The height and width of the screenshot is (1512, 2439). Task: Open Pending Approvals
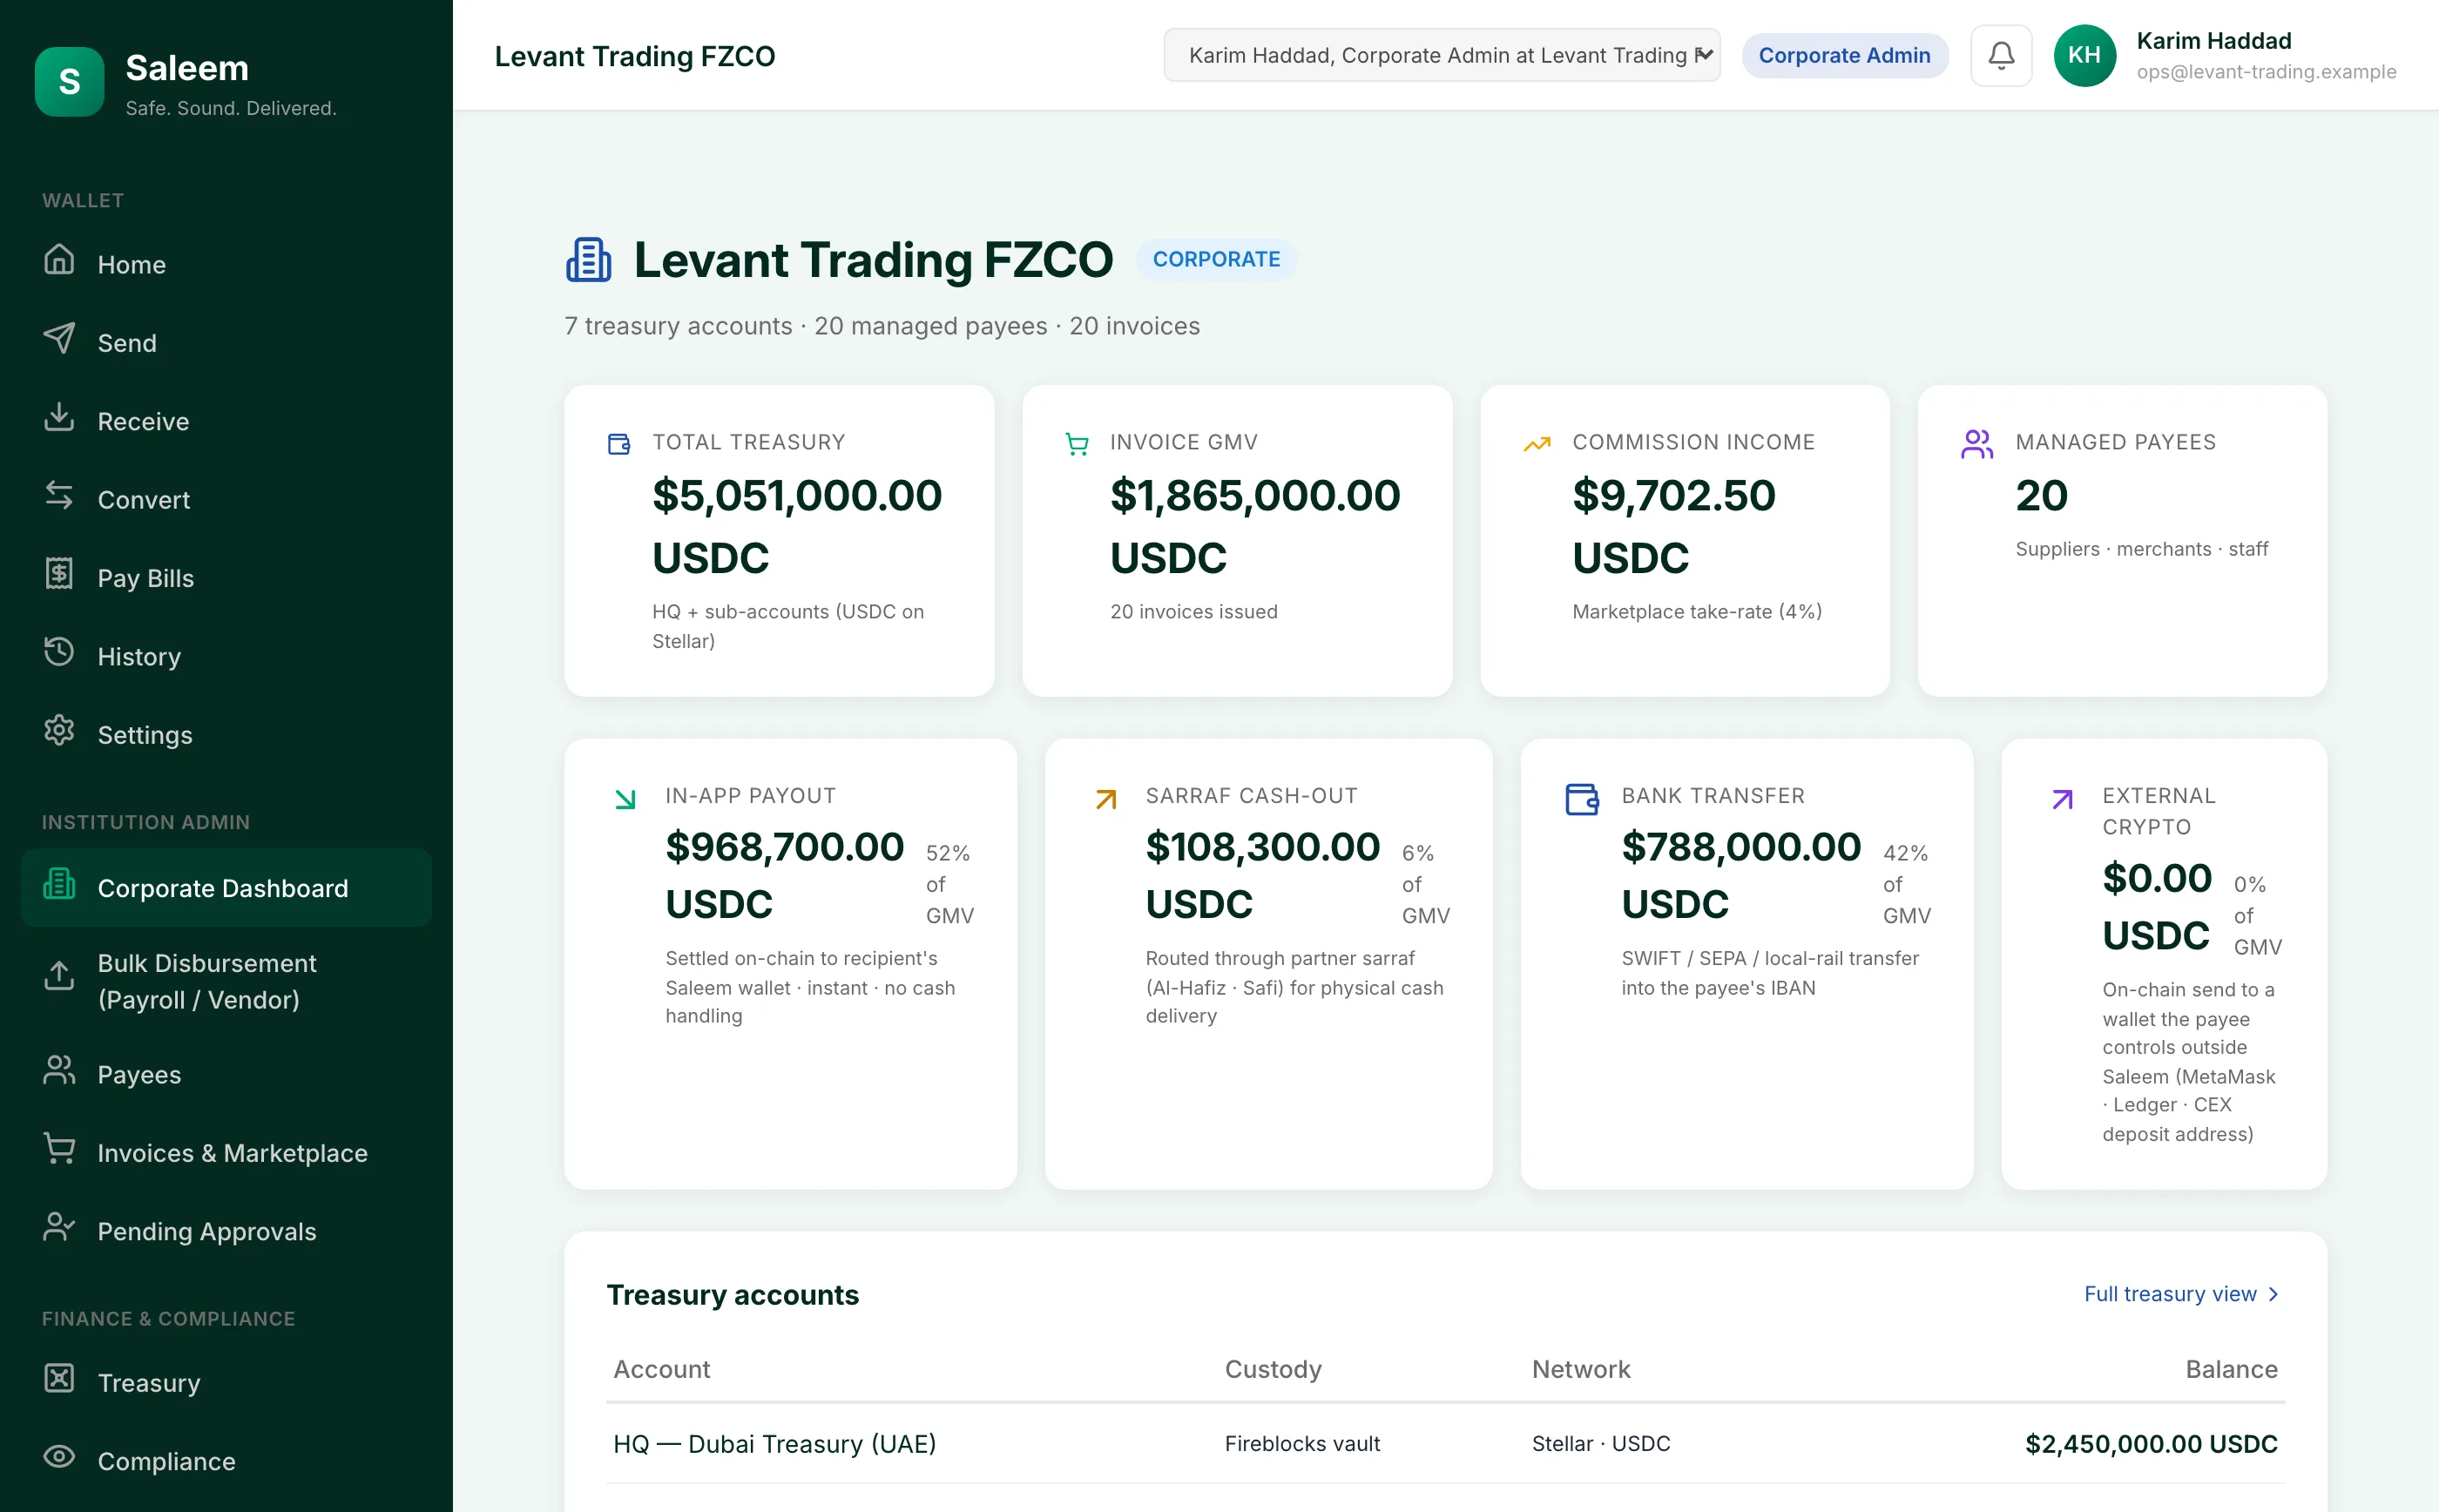point(226,1231)
